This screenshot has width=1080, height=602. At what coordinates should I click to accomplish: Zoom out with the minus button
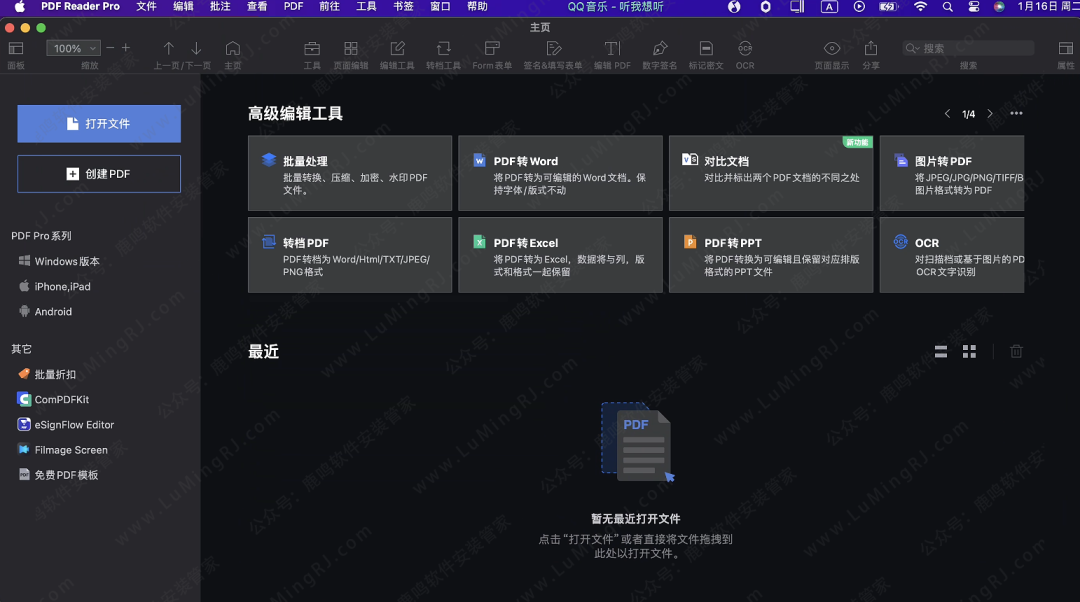[x=110, y=48]
